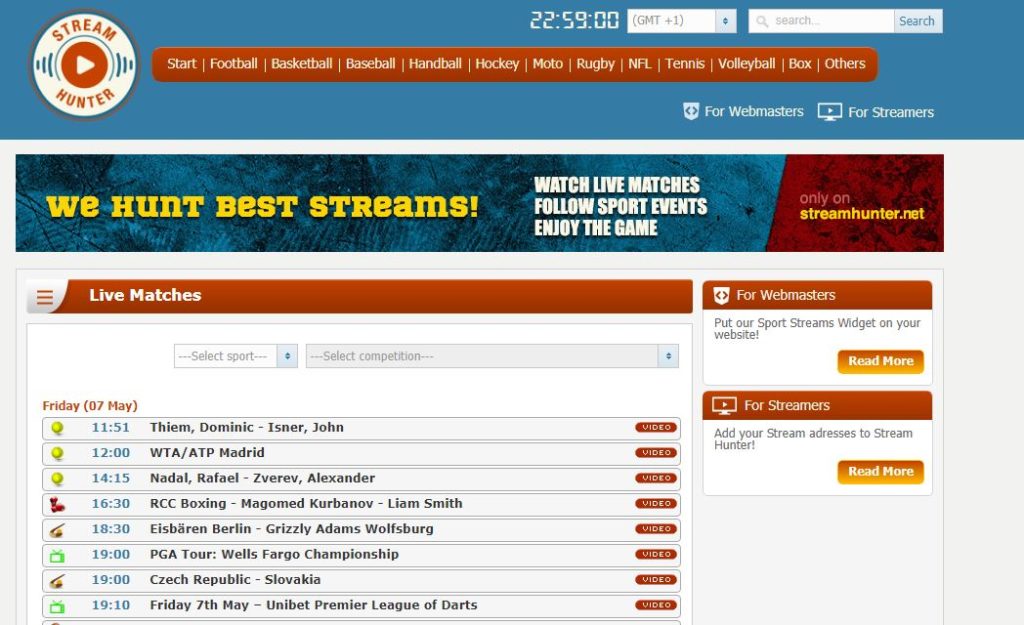
Task: Click VIDEO badge for RCC Boxing
Action: click(x=656, y=504)
